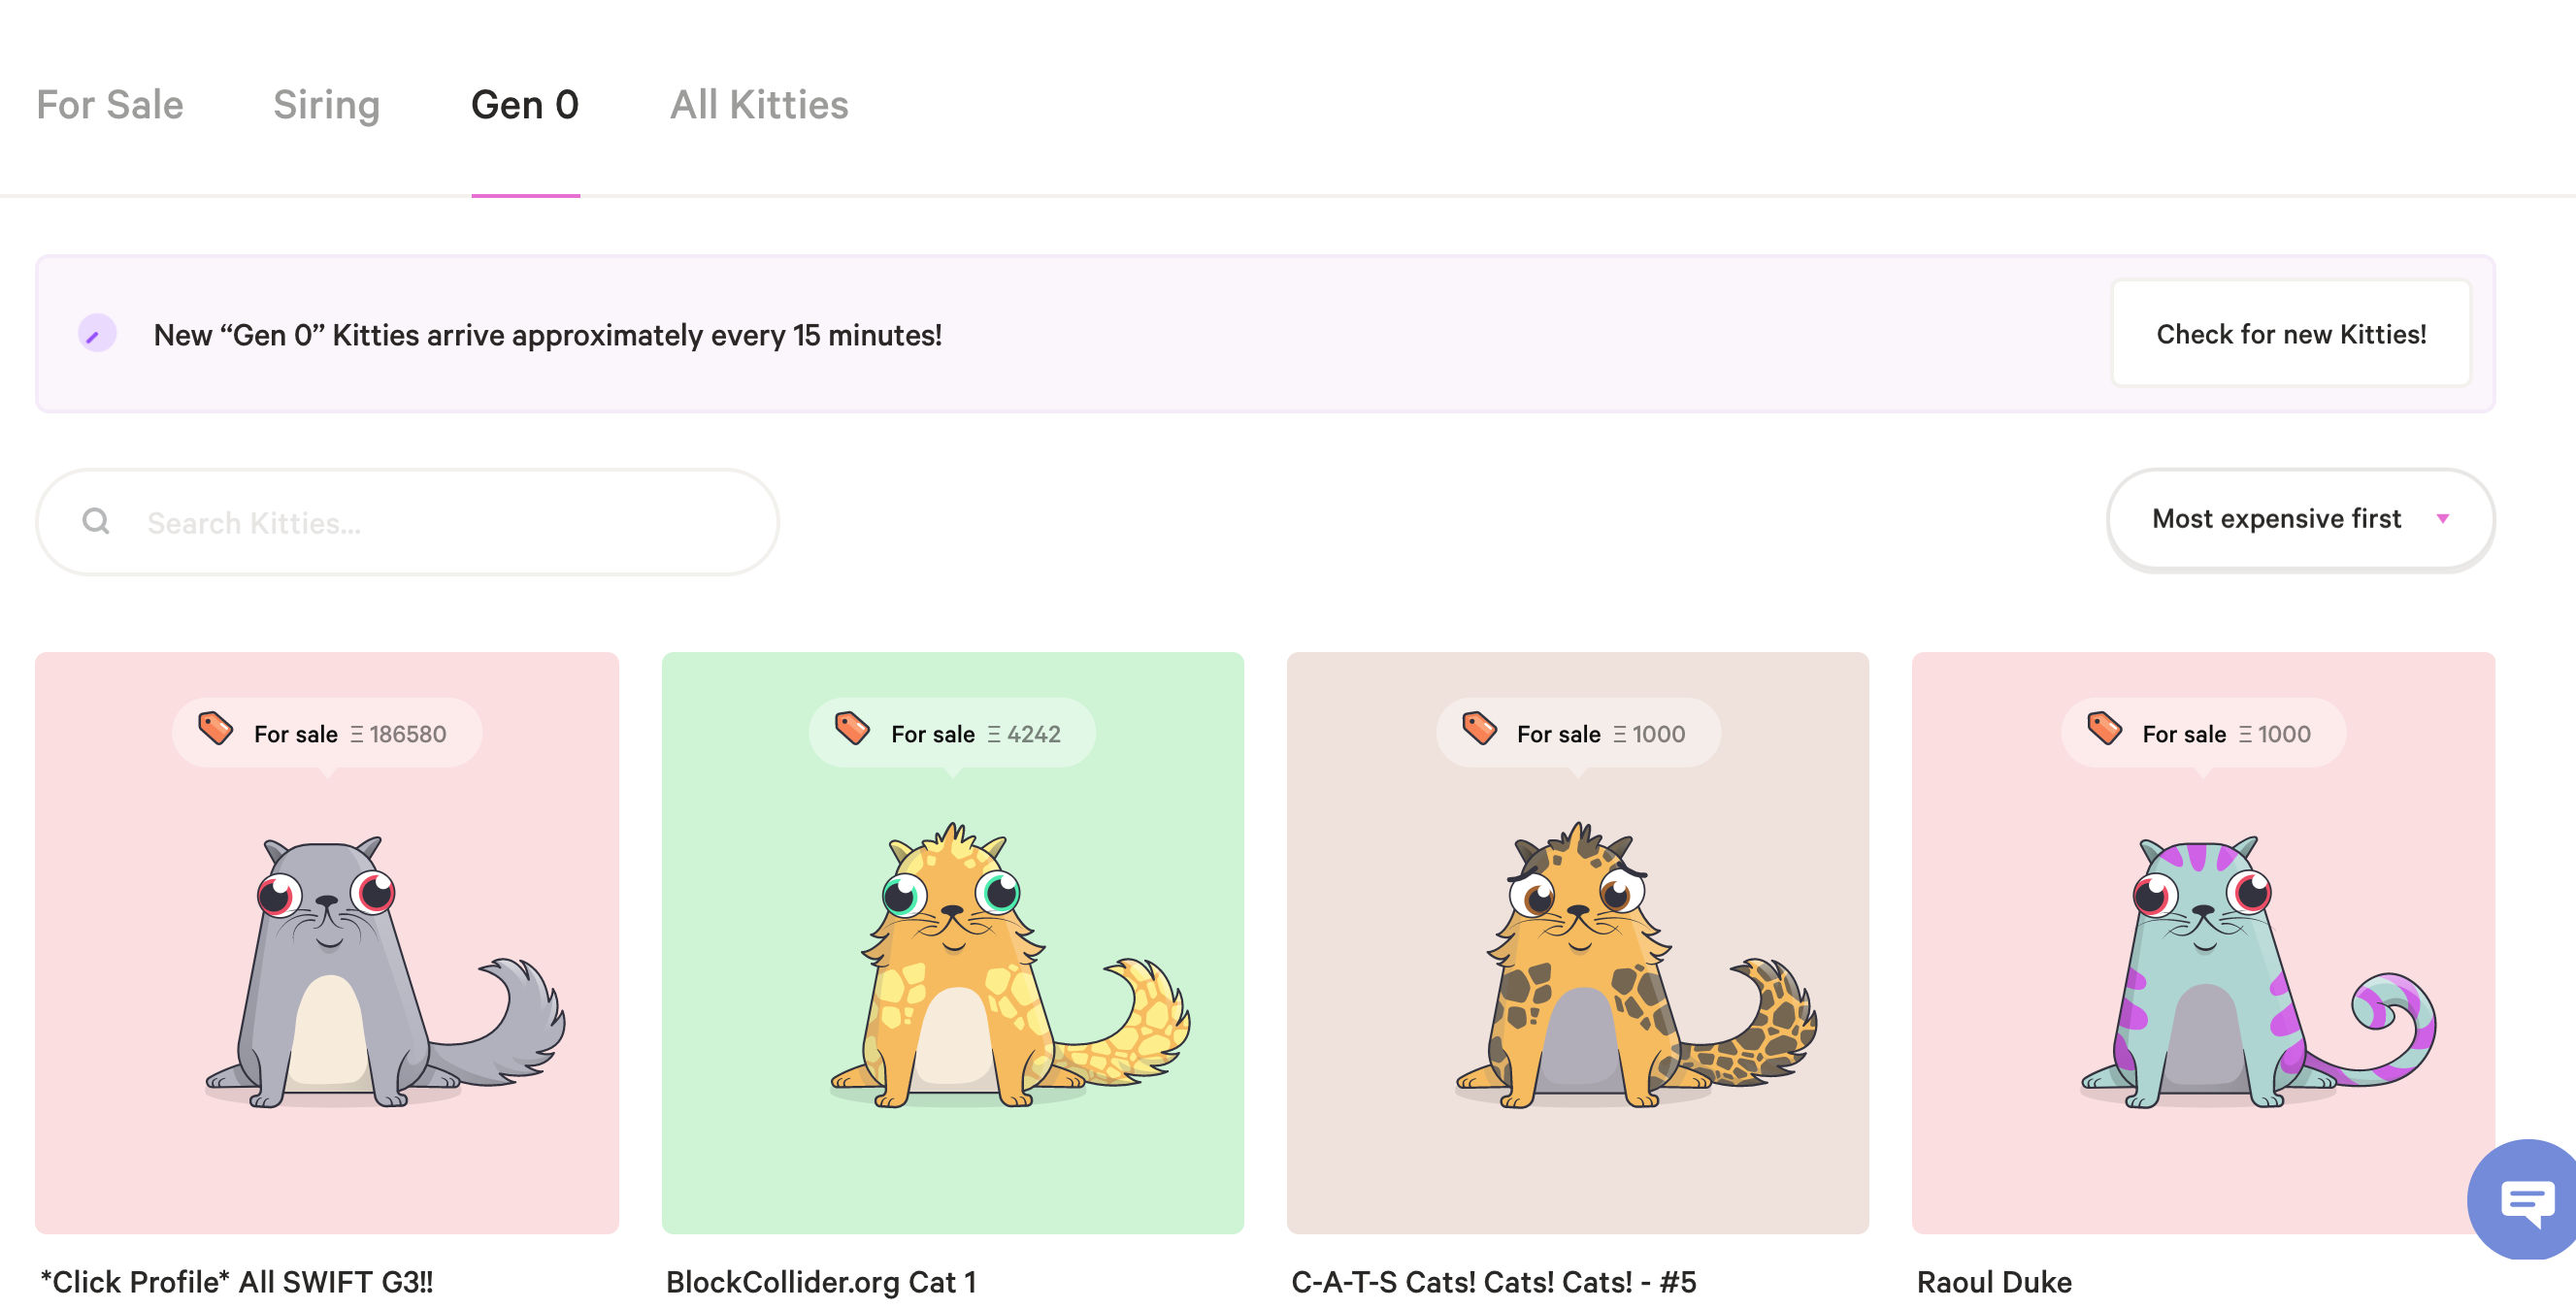Click the pink dropdown arrow on the sort selector
Viewport: 2576px width, 1310px height.
2442,519
